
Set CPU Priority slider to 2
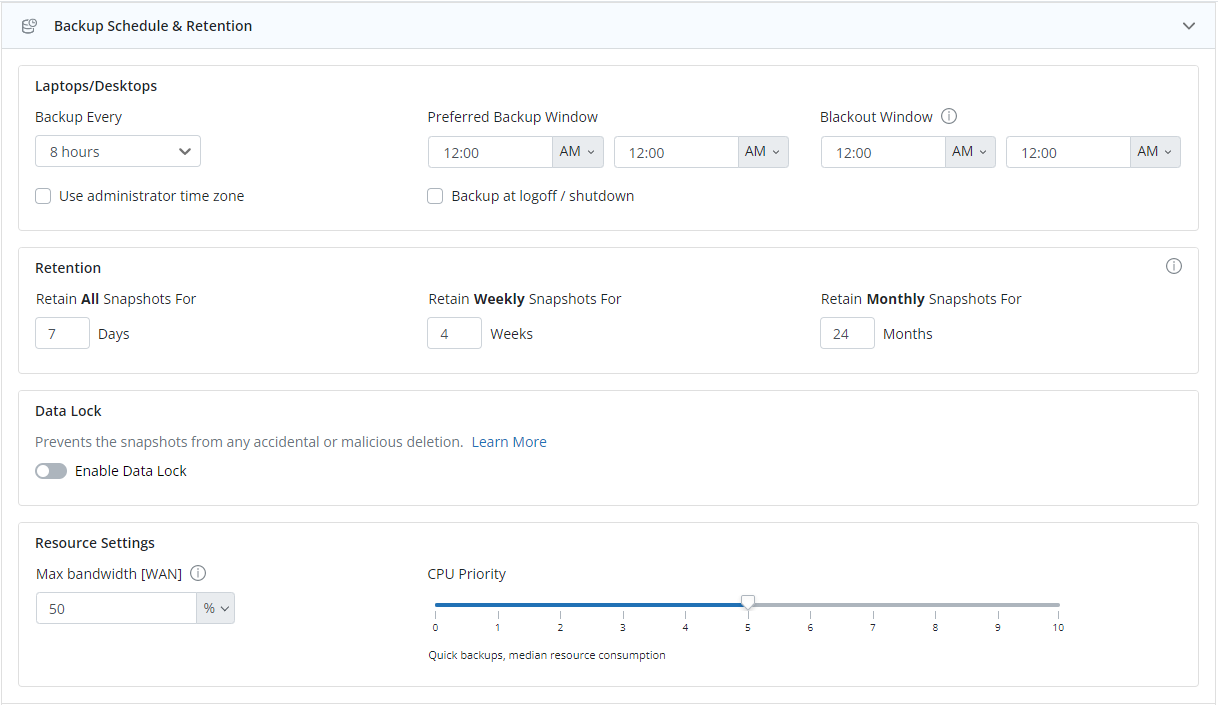[x=560, y=605]
